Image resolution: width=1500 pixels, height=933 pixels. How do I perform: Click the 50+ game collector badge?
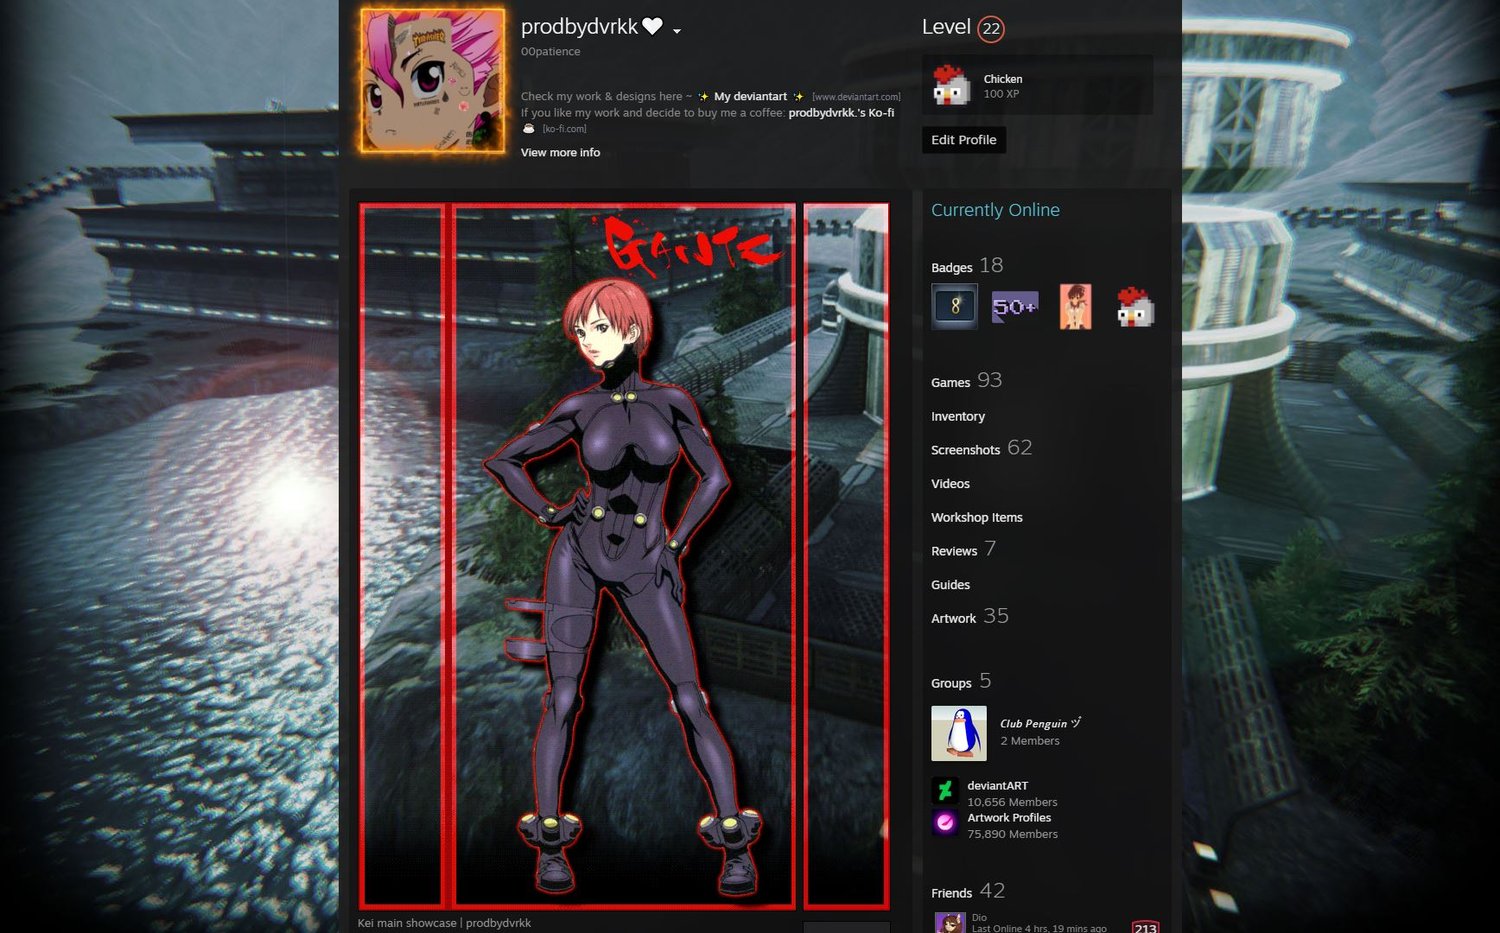click(x=1014, y=306)
